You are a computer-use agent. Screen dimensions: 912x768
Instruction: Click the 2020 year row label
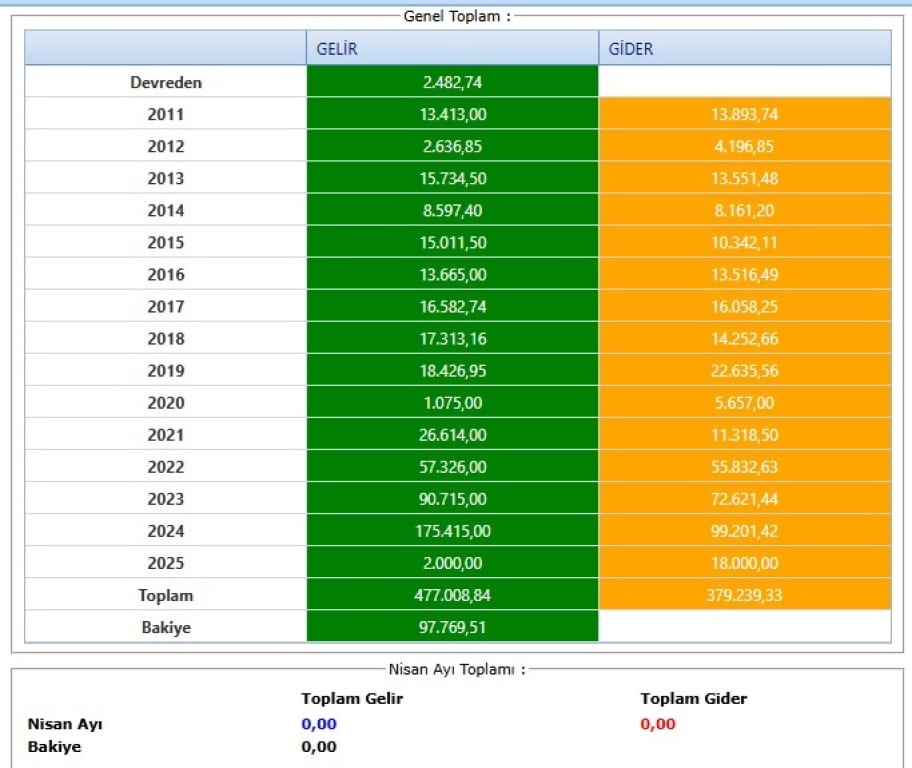[x=166, y=403]
